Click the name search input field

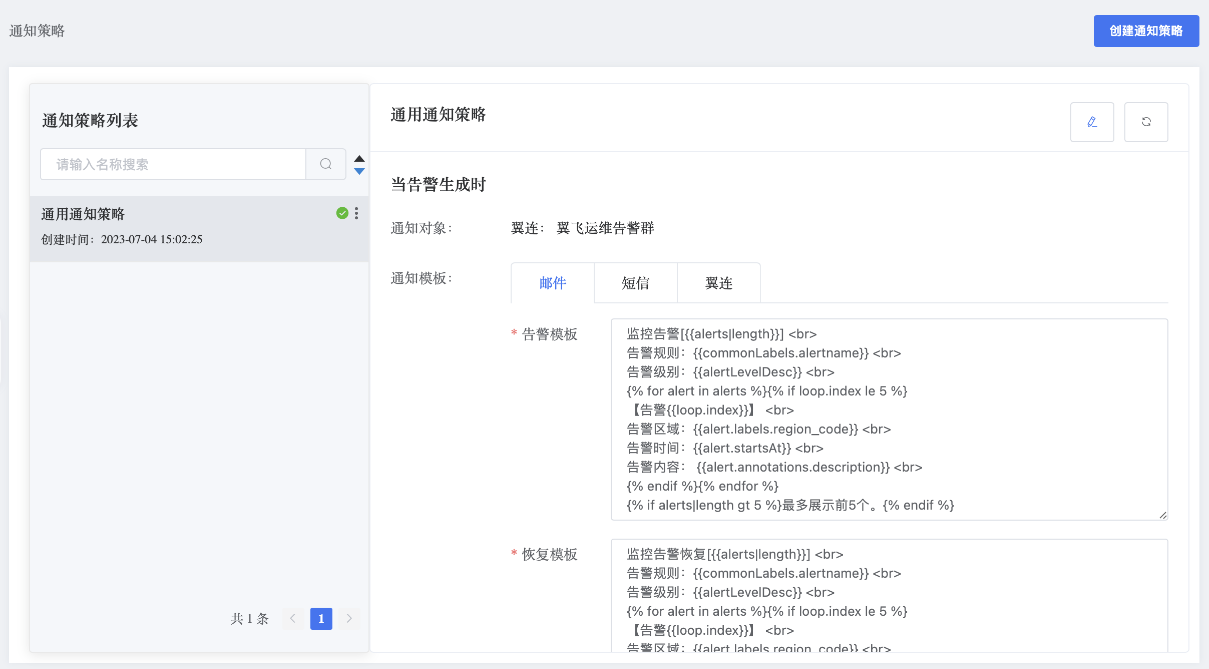point(173,164)
